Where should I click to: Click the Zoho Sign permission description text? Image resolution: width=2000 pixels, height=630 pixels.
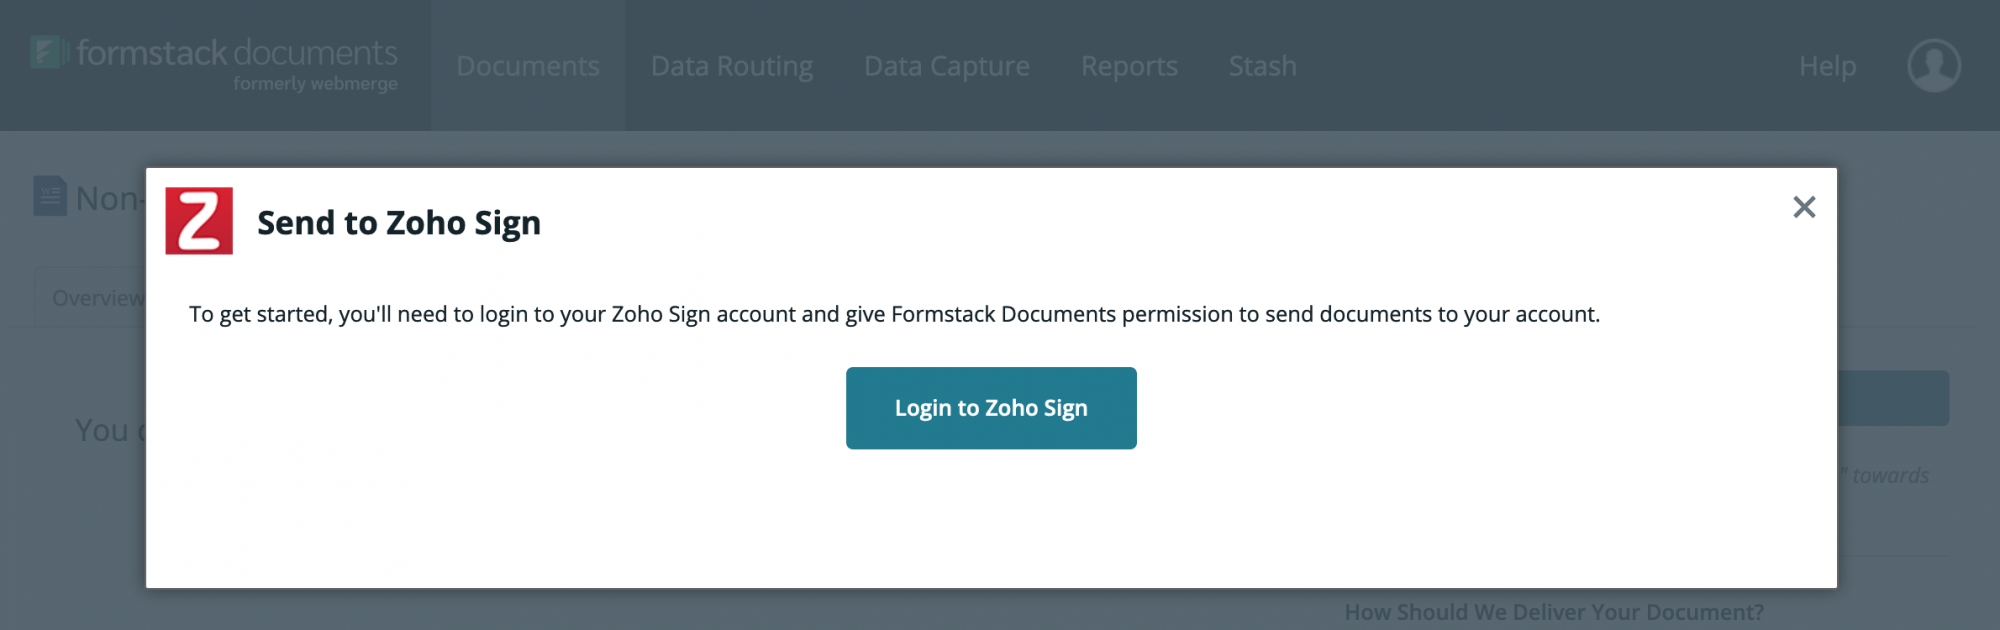pos(894,314)
